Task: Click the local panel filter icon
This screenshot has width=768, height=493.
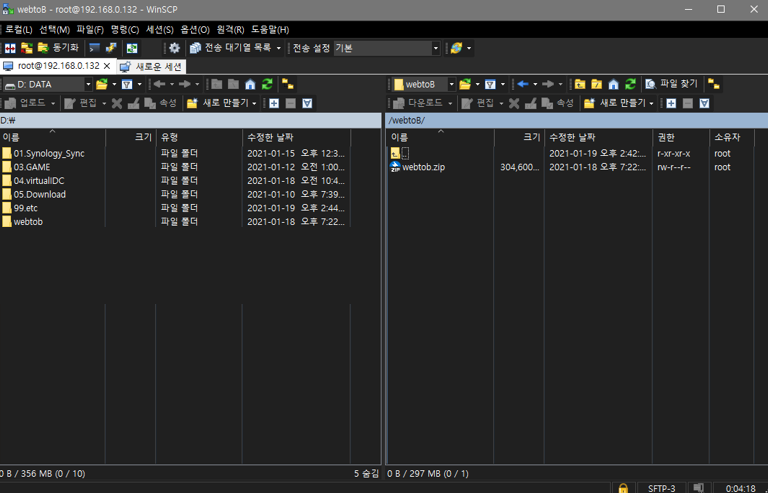Action: 127,85
